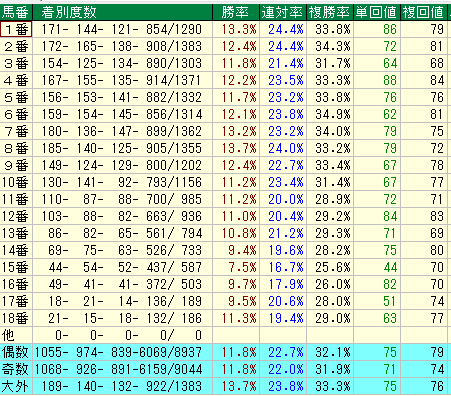Click the 44 単回値 in 15番 row
Screen dimensions: 451x396
(x=377, y=267)
